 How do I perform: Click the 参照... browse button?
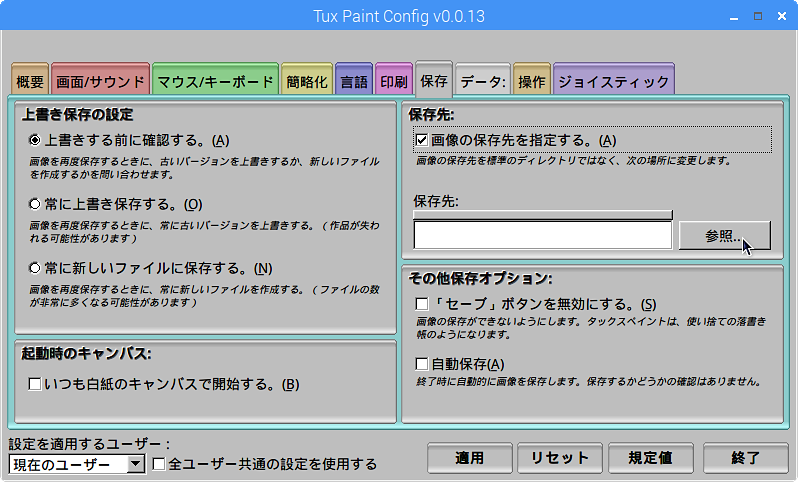[725, 236]
